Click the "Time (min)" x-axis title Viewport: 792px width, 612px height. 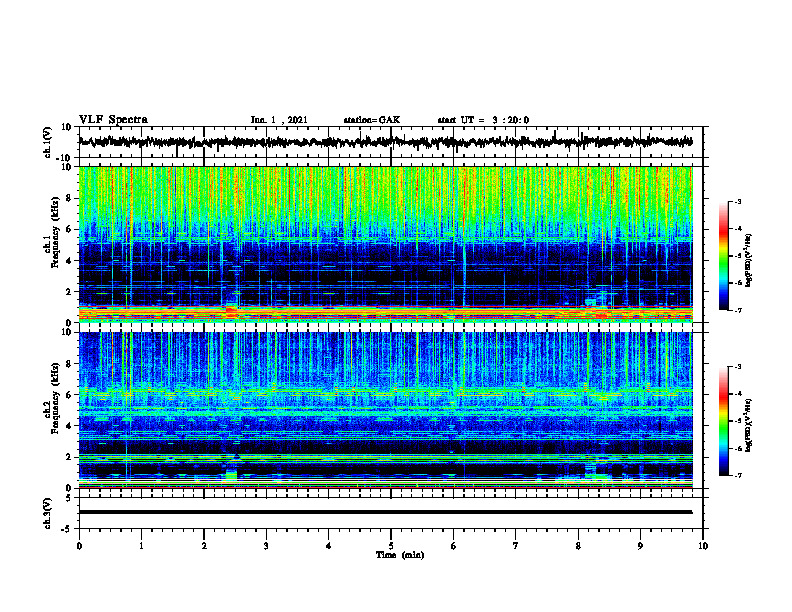pyautogui.click(x=400, y=555)
